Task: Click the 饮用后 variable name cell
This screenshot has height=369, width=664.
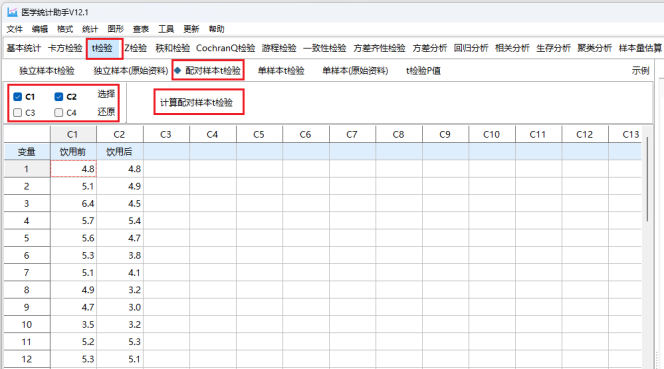Action: (x=120, y=152)
